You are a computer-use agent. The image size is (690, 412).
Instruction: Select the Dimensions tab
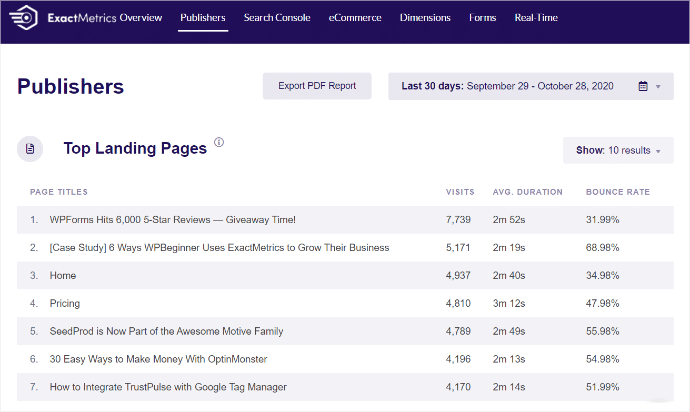425,18
